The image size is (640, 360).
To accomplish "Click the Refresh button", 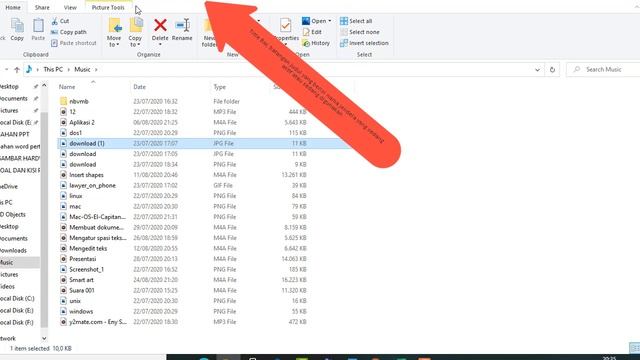I will [552, 70].
